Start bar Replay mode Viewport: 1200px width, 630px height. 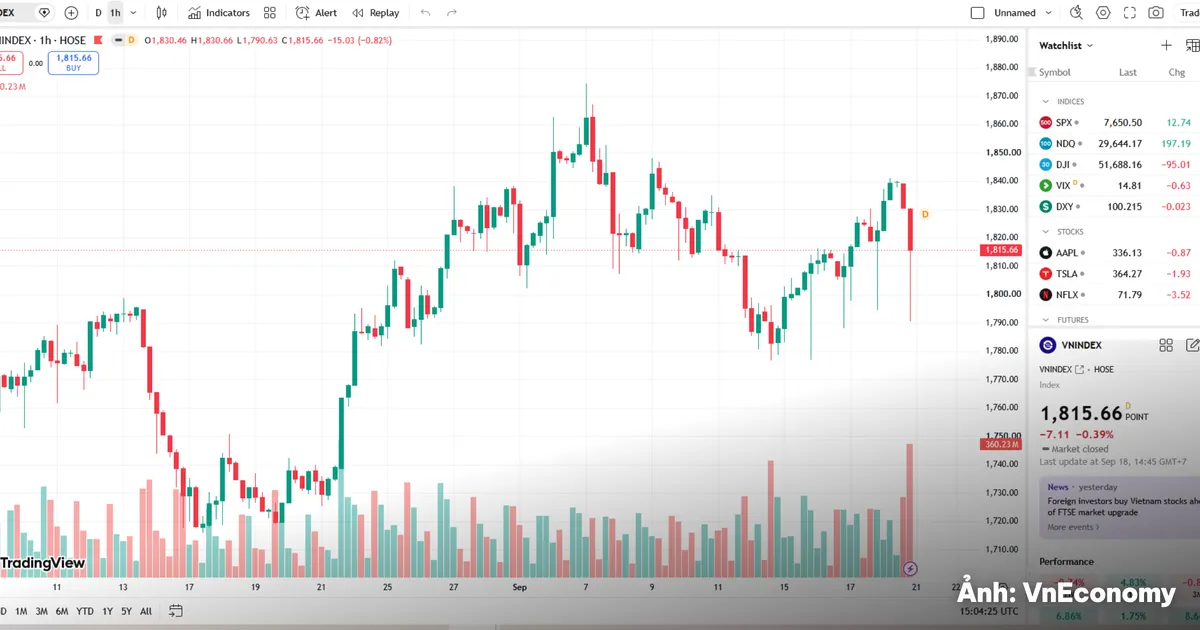375,13
